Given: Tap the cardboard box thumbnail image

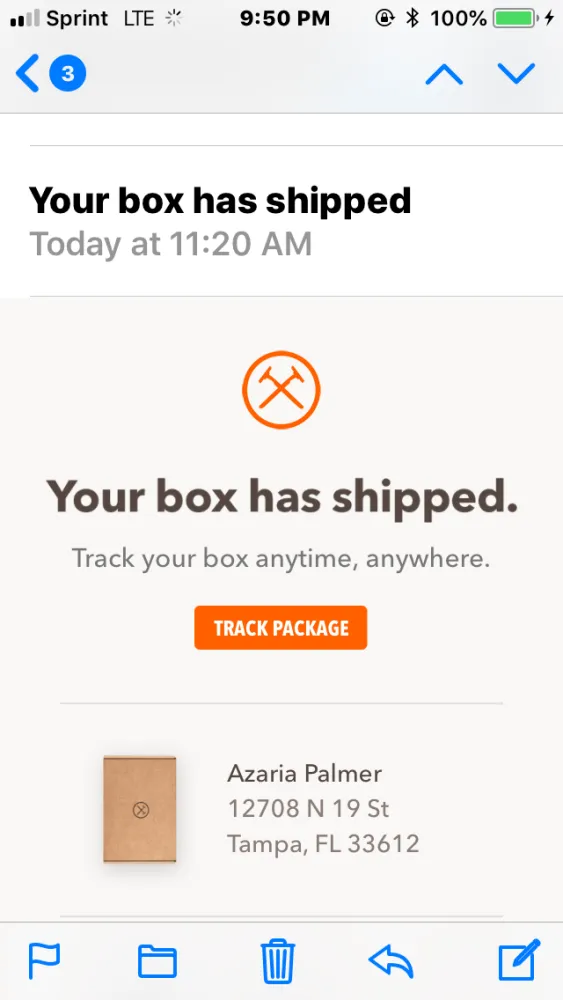Looking at the screenshot, I should point(140,809).
